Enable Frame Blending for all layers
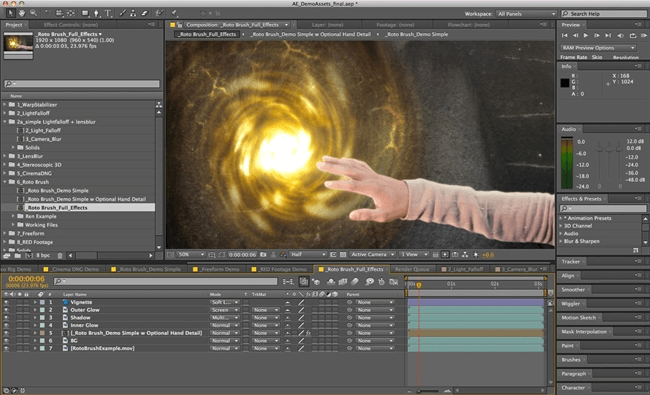The width and height of the screenshot is (650, 395). coord(343,282)
